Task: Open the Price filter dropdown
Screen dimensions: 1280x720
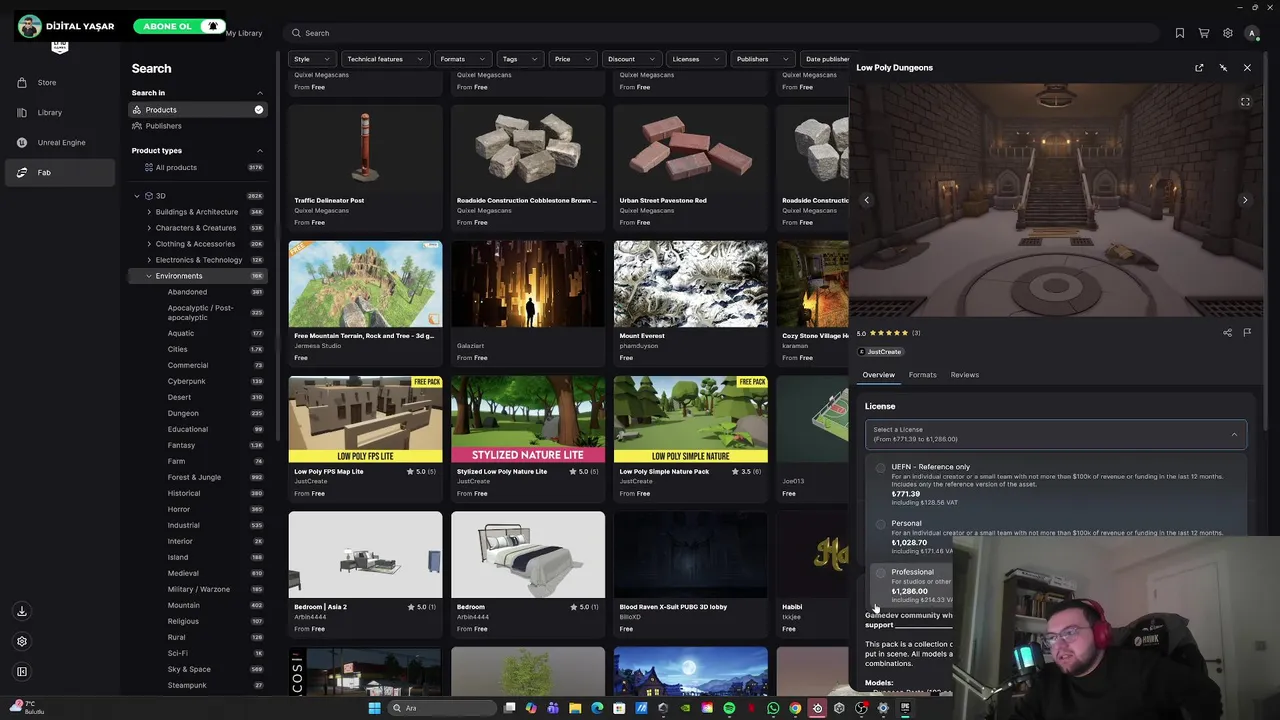Action: point(572,59)
